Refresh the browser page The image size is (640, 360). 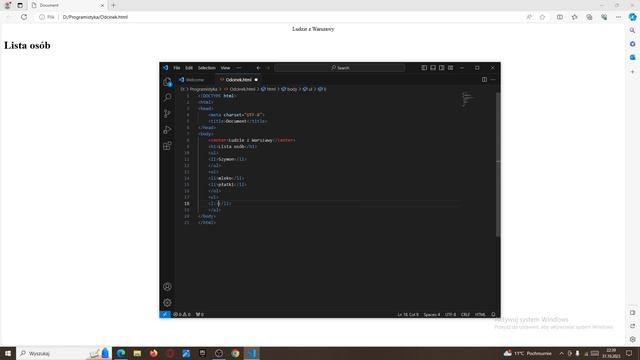[x=24, y=17]
